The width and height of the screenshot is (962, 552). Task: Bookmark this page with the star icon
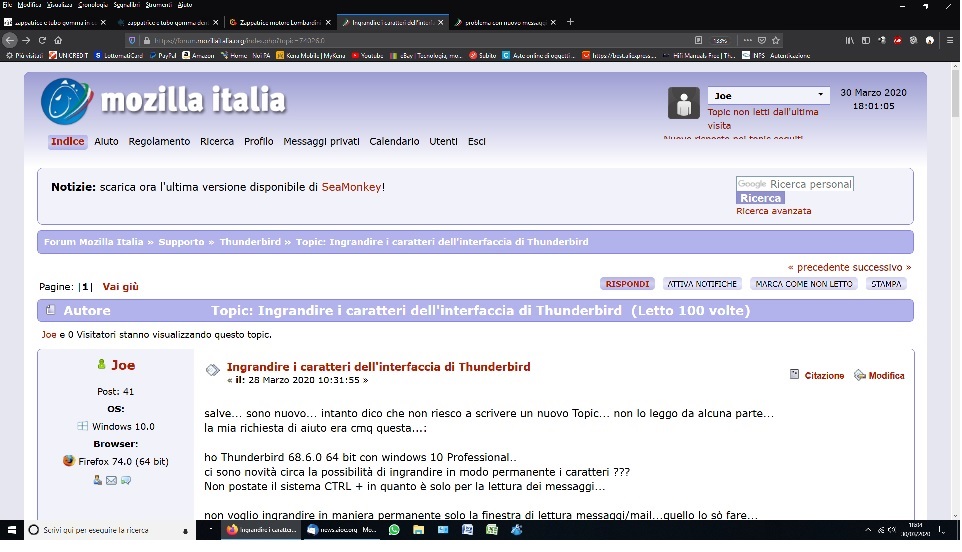[x=776, y=40]
